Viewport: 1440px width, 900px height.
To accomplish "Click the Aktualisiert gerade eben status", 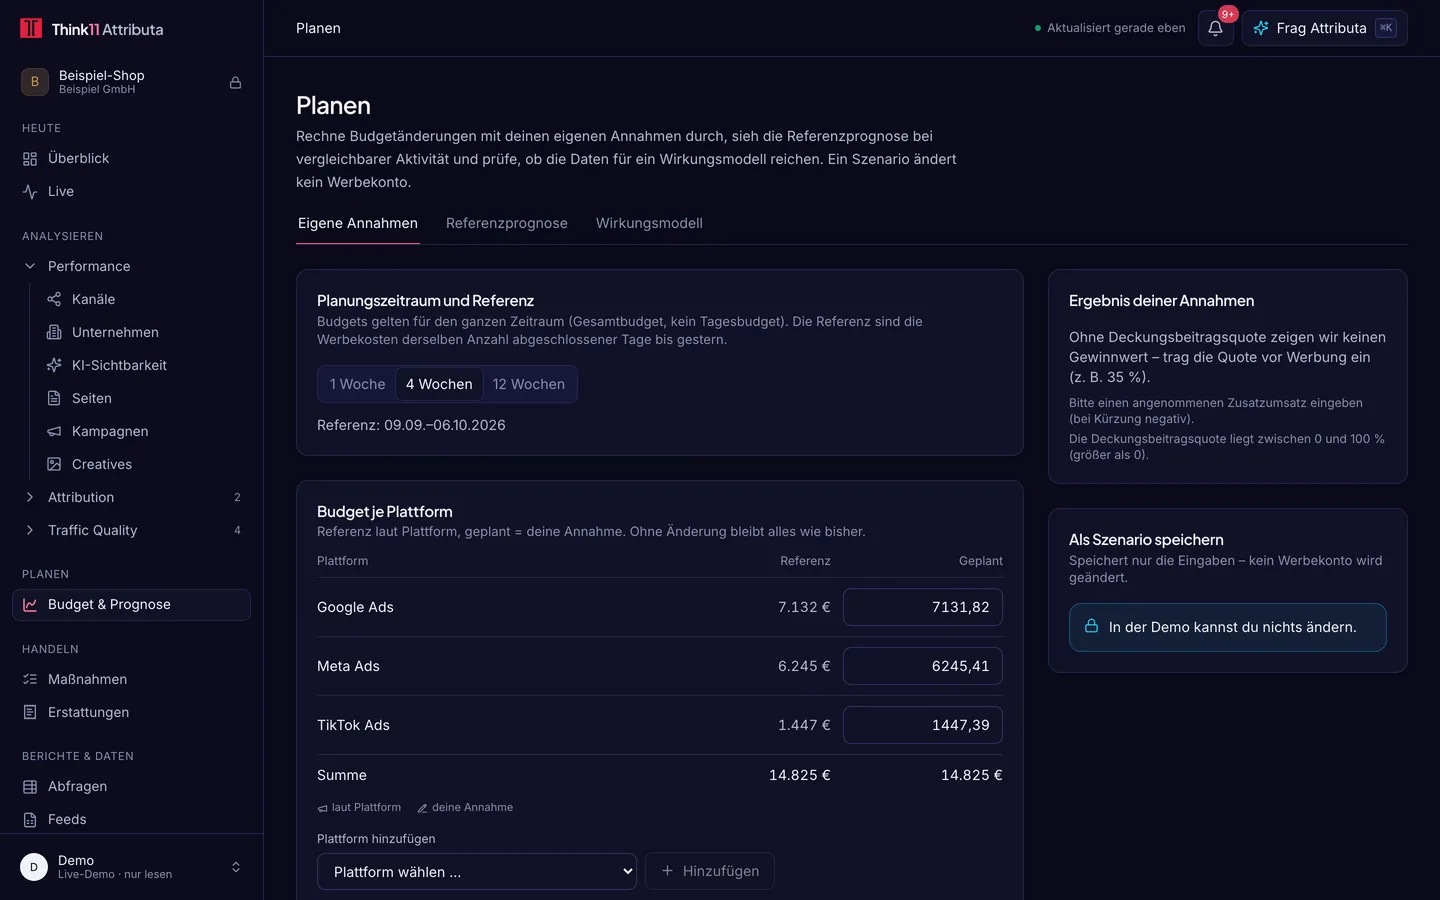I will 1110,28.
